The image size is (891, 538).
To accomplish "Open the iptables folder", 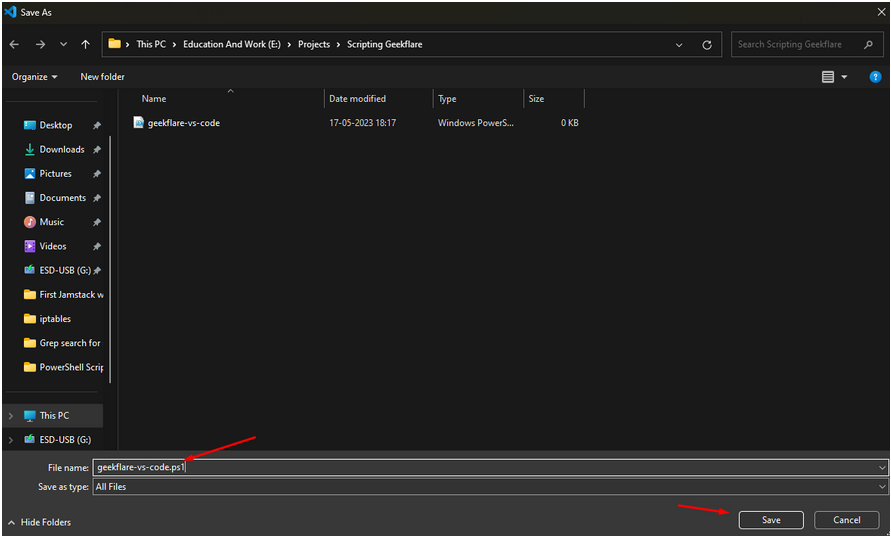I will tap(55, 319).
